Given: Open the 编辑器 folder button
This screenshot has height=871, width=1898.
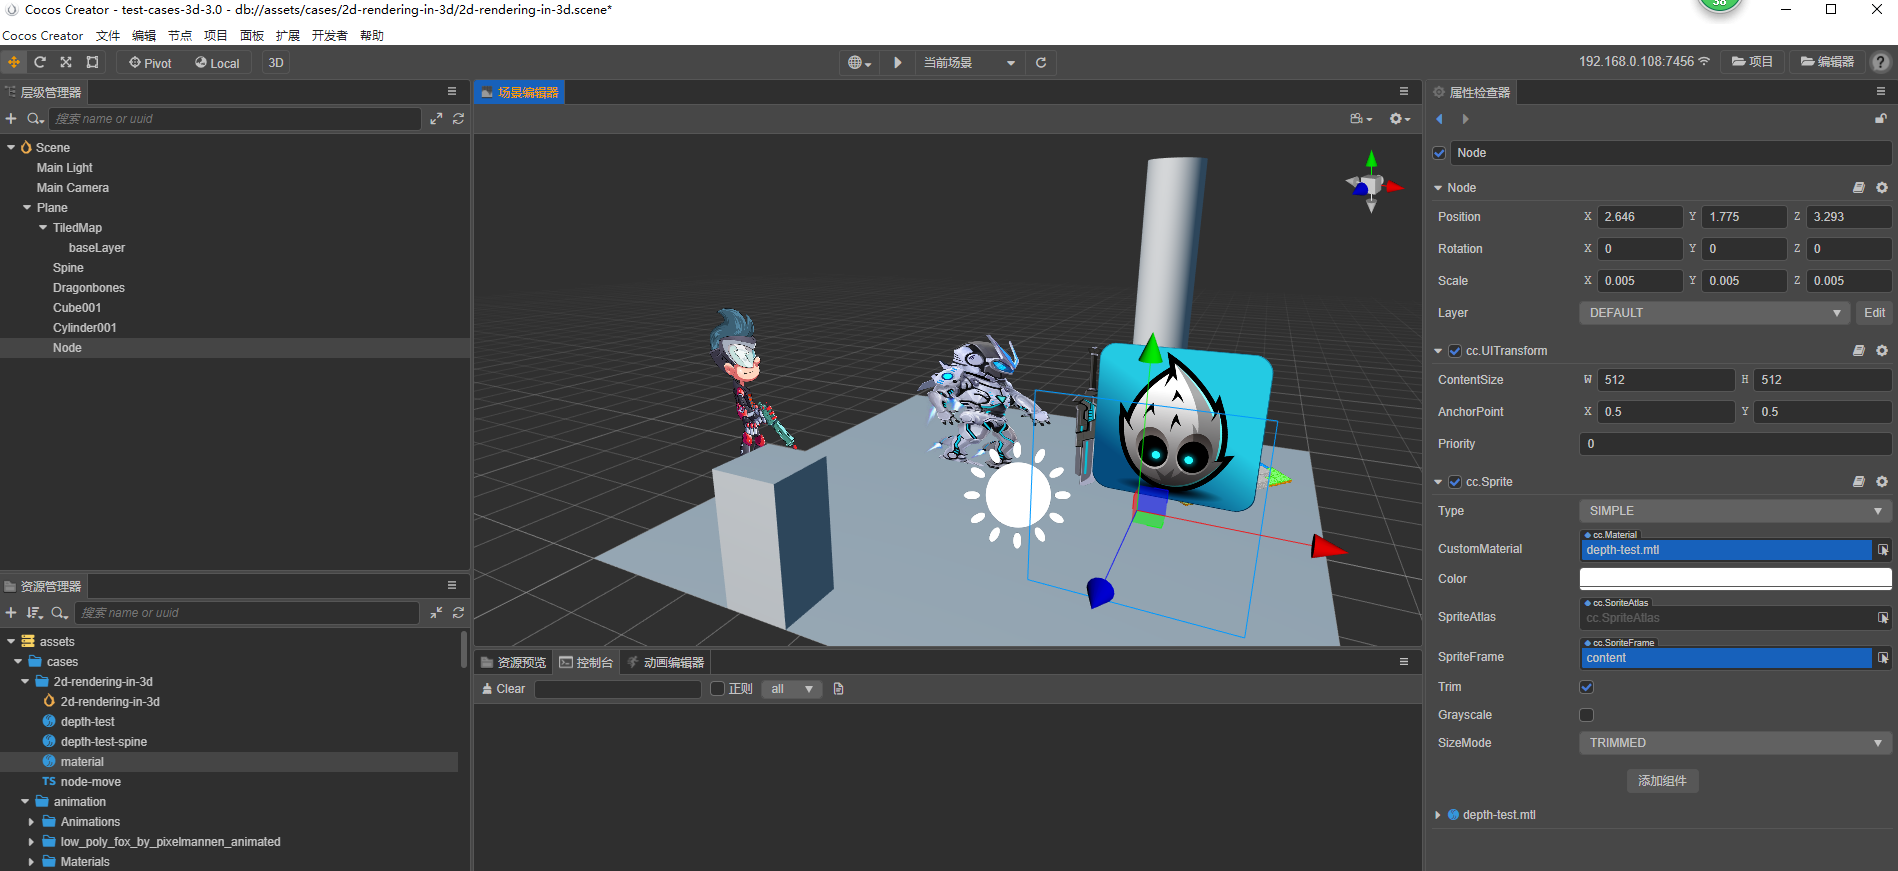Looking at the screenshot, I should pos(1827,62).
